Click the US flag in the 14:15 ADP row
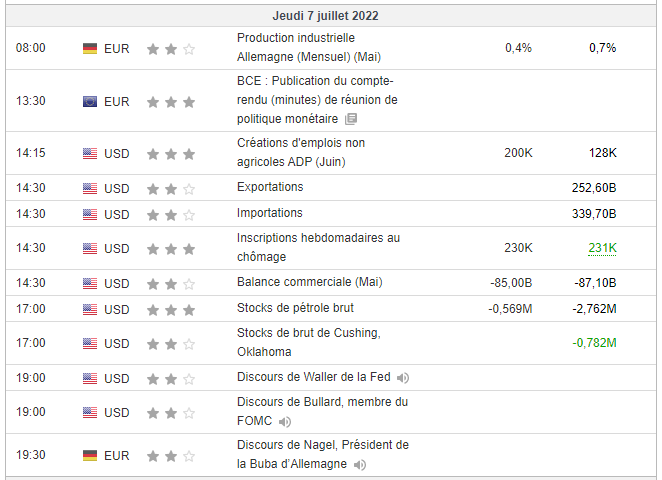The height and width of the screenshot is (480, 662). tap(90, 154)
